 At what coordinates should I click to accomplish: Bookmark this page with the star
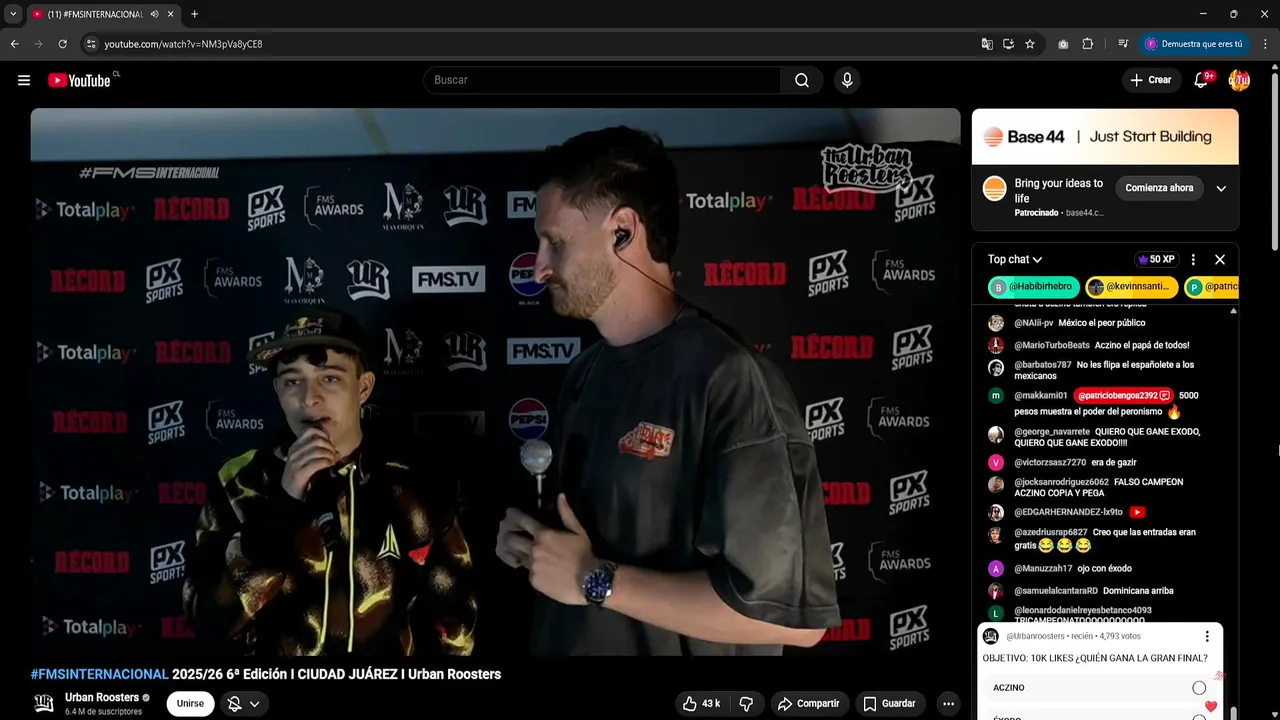click(x=1030, y=44)
